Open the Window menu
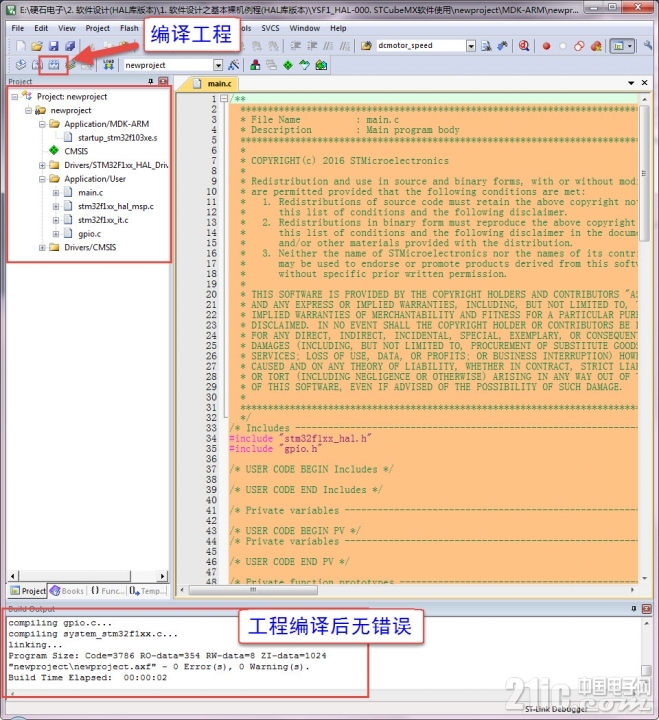Screen dimensions: 659x720 pyautogui.click(x=304, y=28)
